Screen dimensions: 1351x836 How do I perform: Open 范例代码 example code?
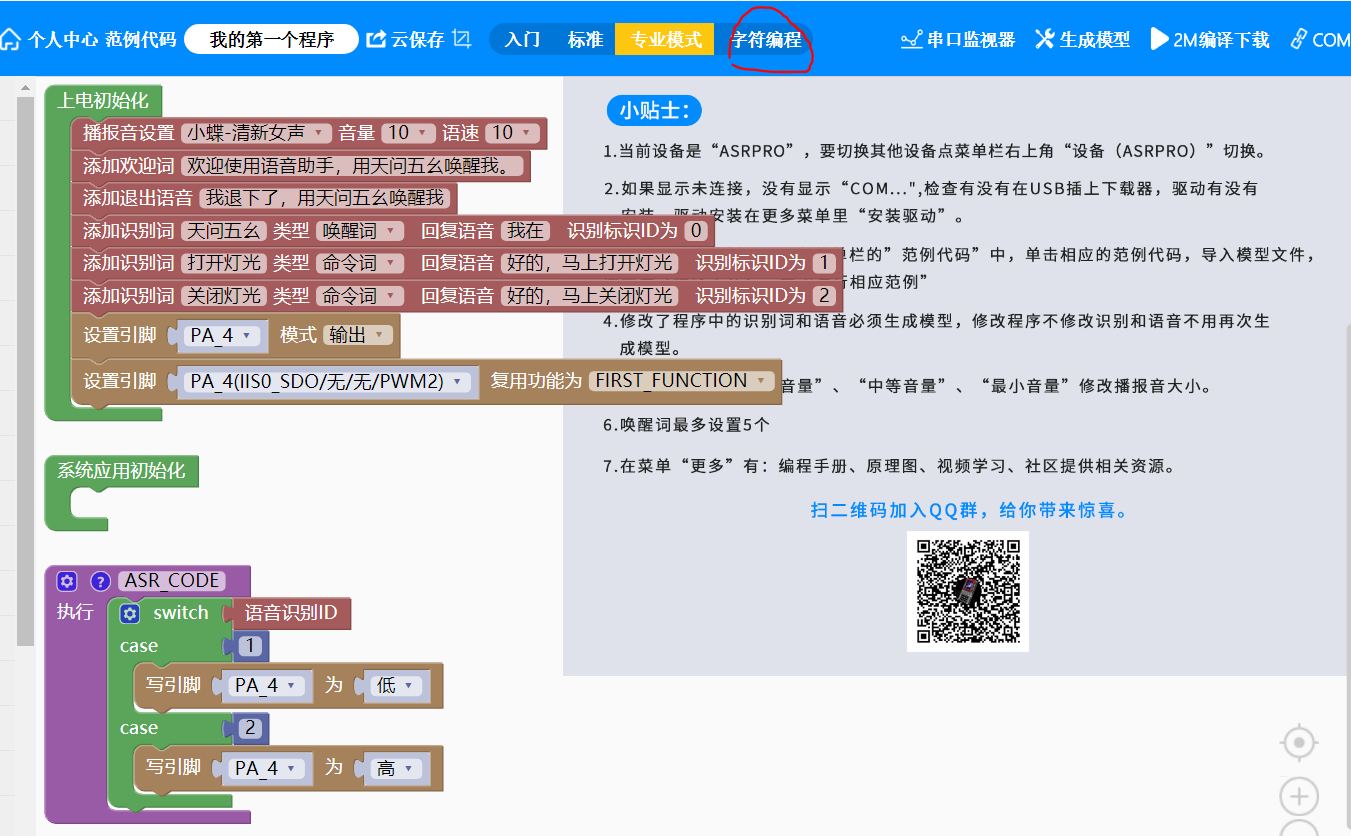(141, 40)
